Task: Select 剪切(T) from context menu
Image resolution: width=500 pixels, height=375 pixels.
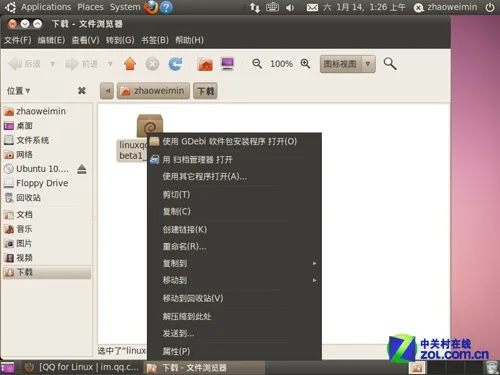Action: [234, 194]
